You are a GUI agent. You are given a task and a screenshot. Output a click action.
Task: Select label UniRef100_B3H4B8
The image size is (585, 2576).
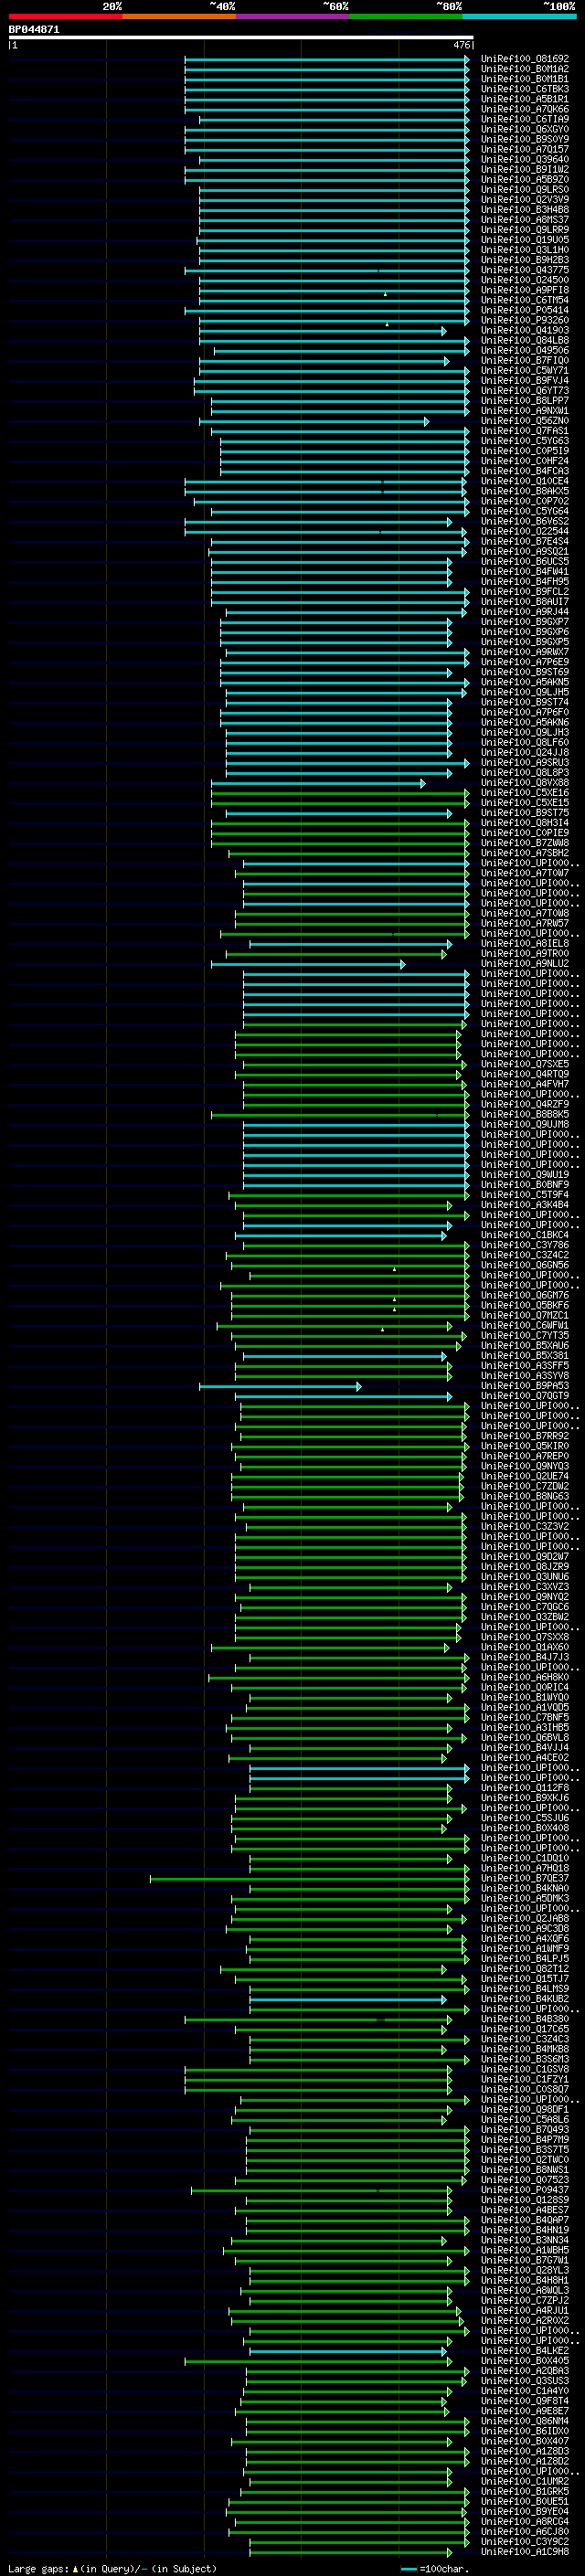pyautogui.click(x=525, y=209)
